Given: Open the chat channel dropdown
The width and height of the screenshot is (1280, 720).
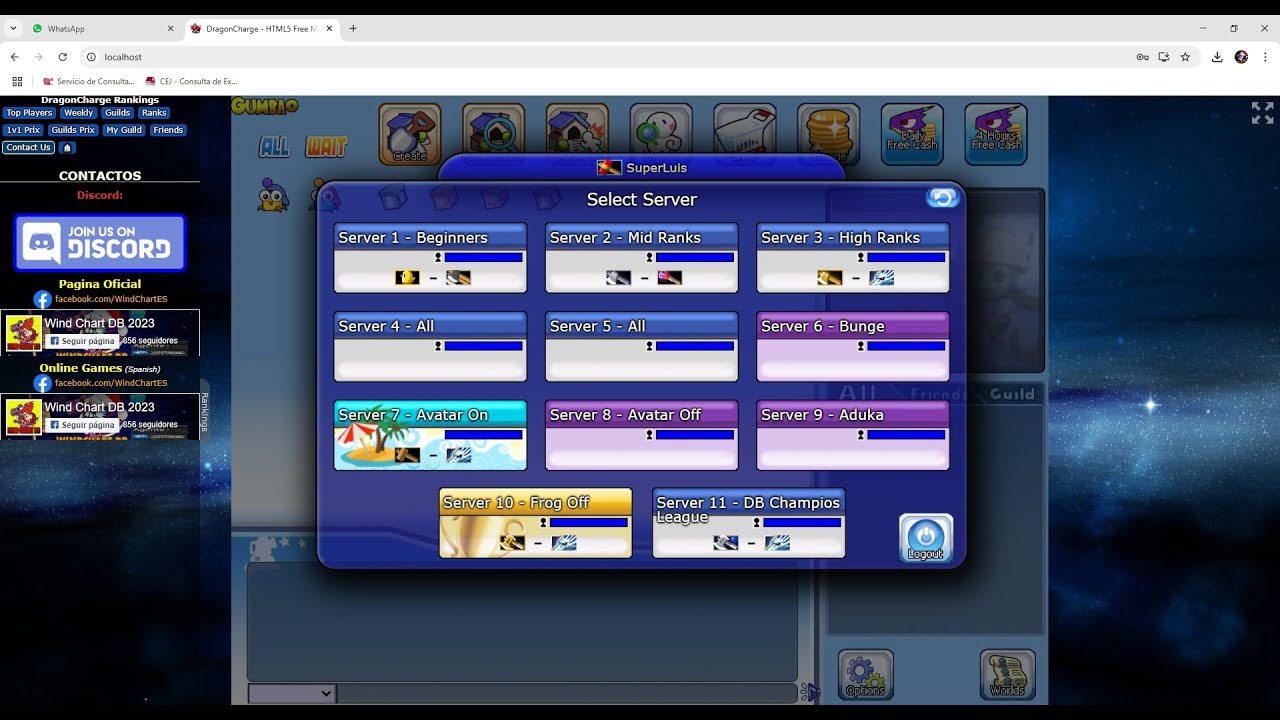Looking at the screenshot, I should pyautogui.click(x=292, y=693).
